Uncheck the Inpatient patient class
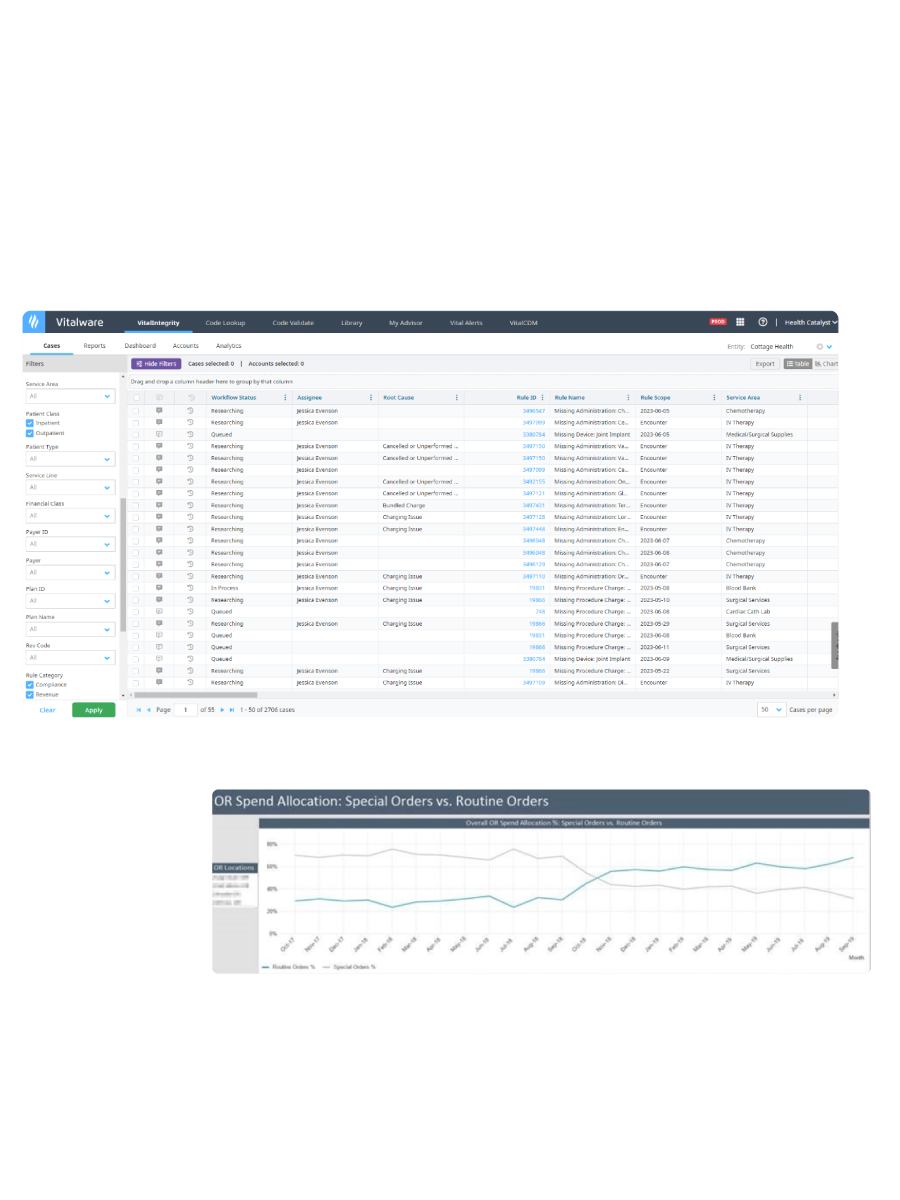 click(x=30, y=423)
